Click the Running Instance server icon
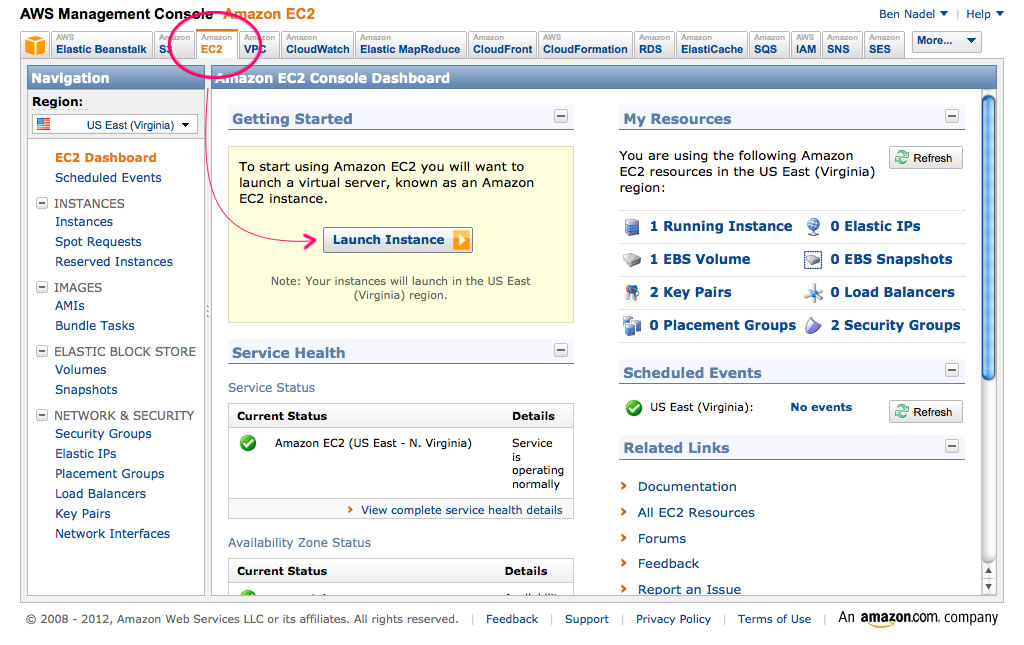 [x=632, y=227]
